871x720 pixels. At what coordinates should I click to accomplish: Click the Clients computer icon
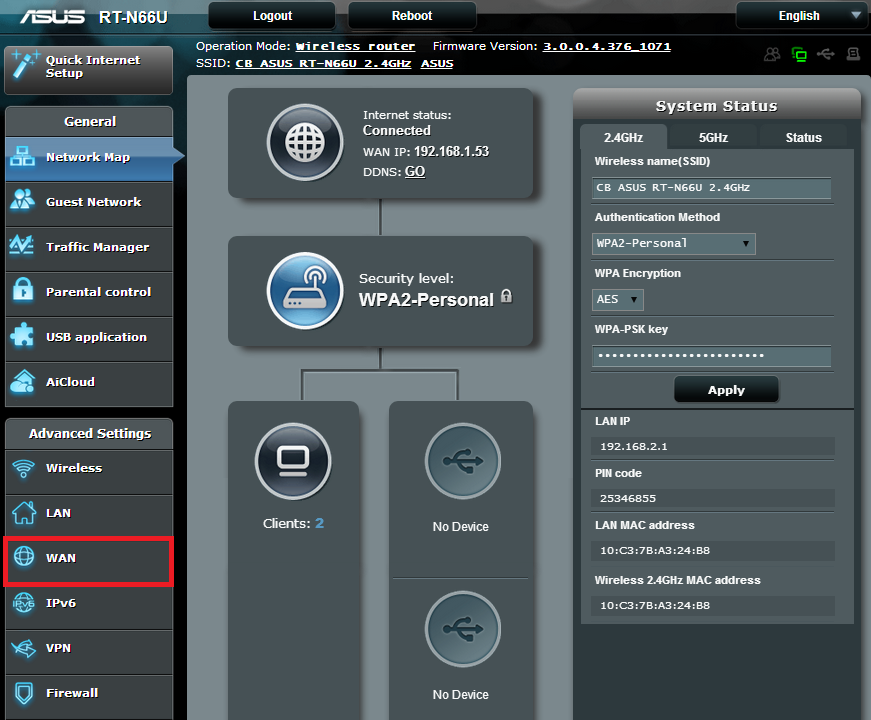coord(293,462)
